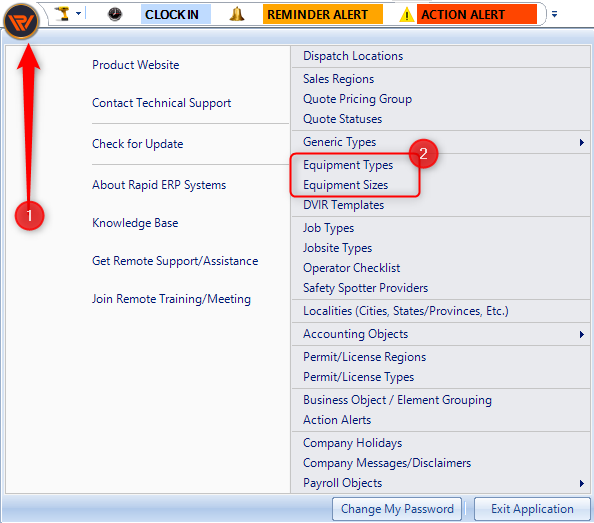Expand the Payroll Objects submenu arrow

tap(581, 484)
